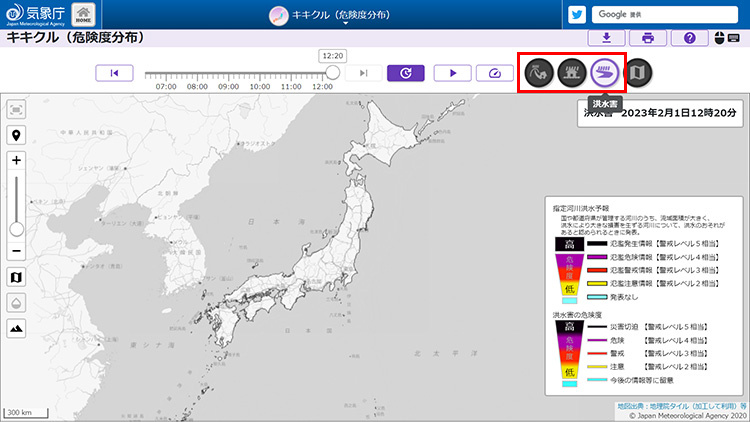This screenshot has width=750, height=422.
Task: Refresh to the latest data
Action: (405, 73)
